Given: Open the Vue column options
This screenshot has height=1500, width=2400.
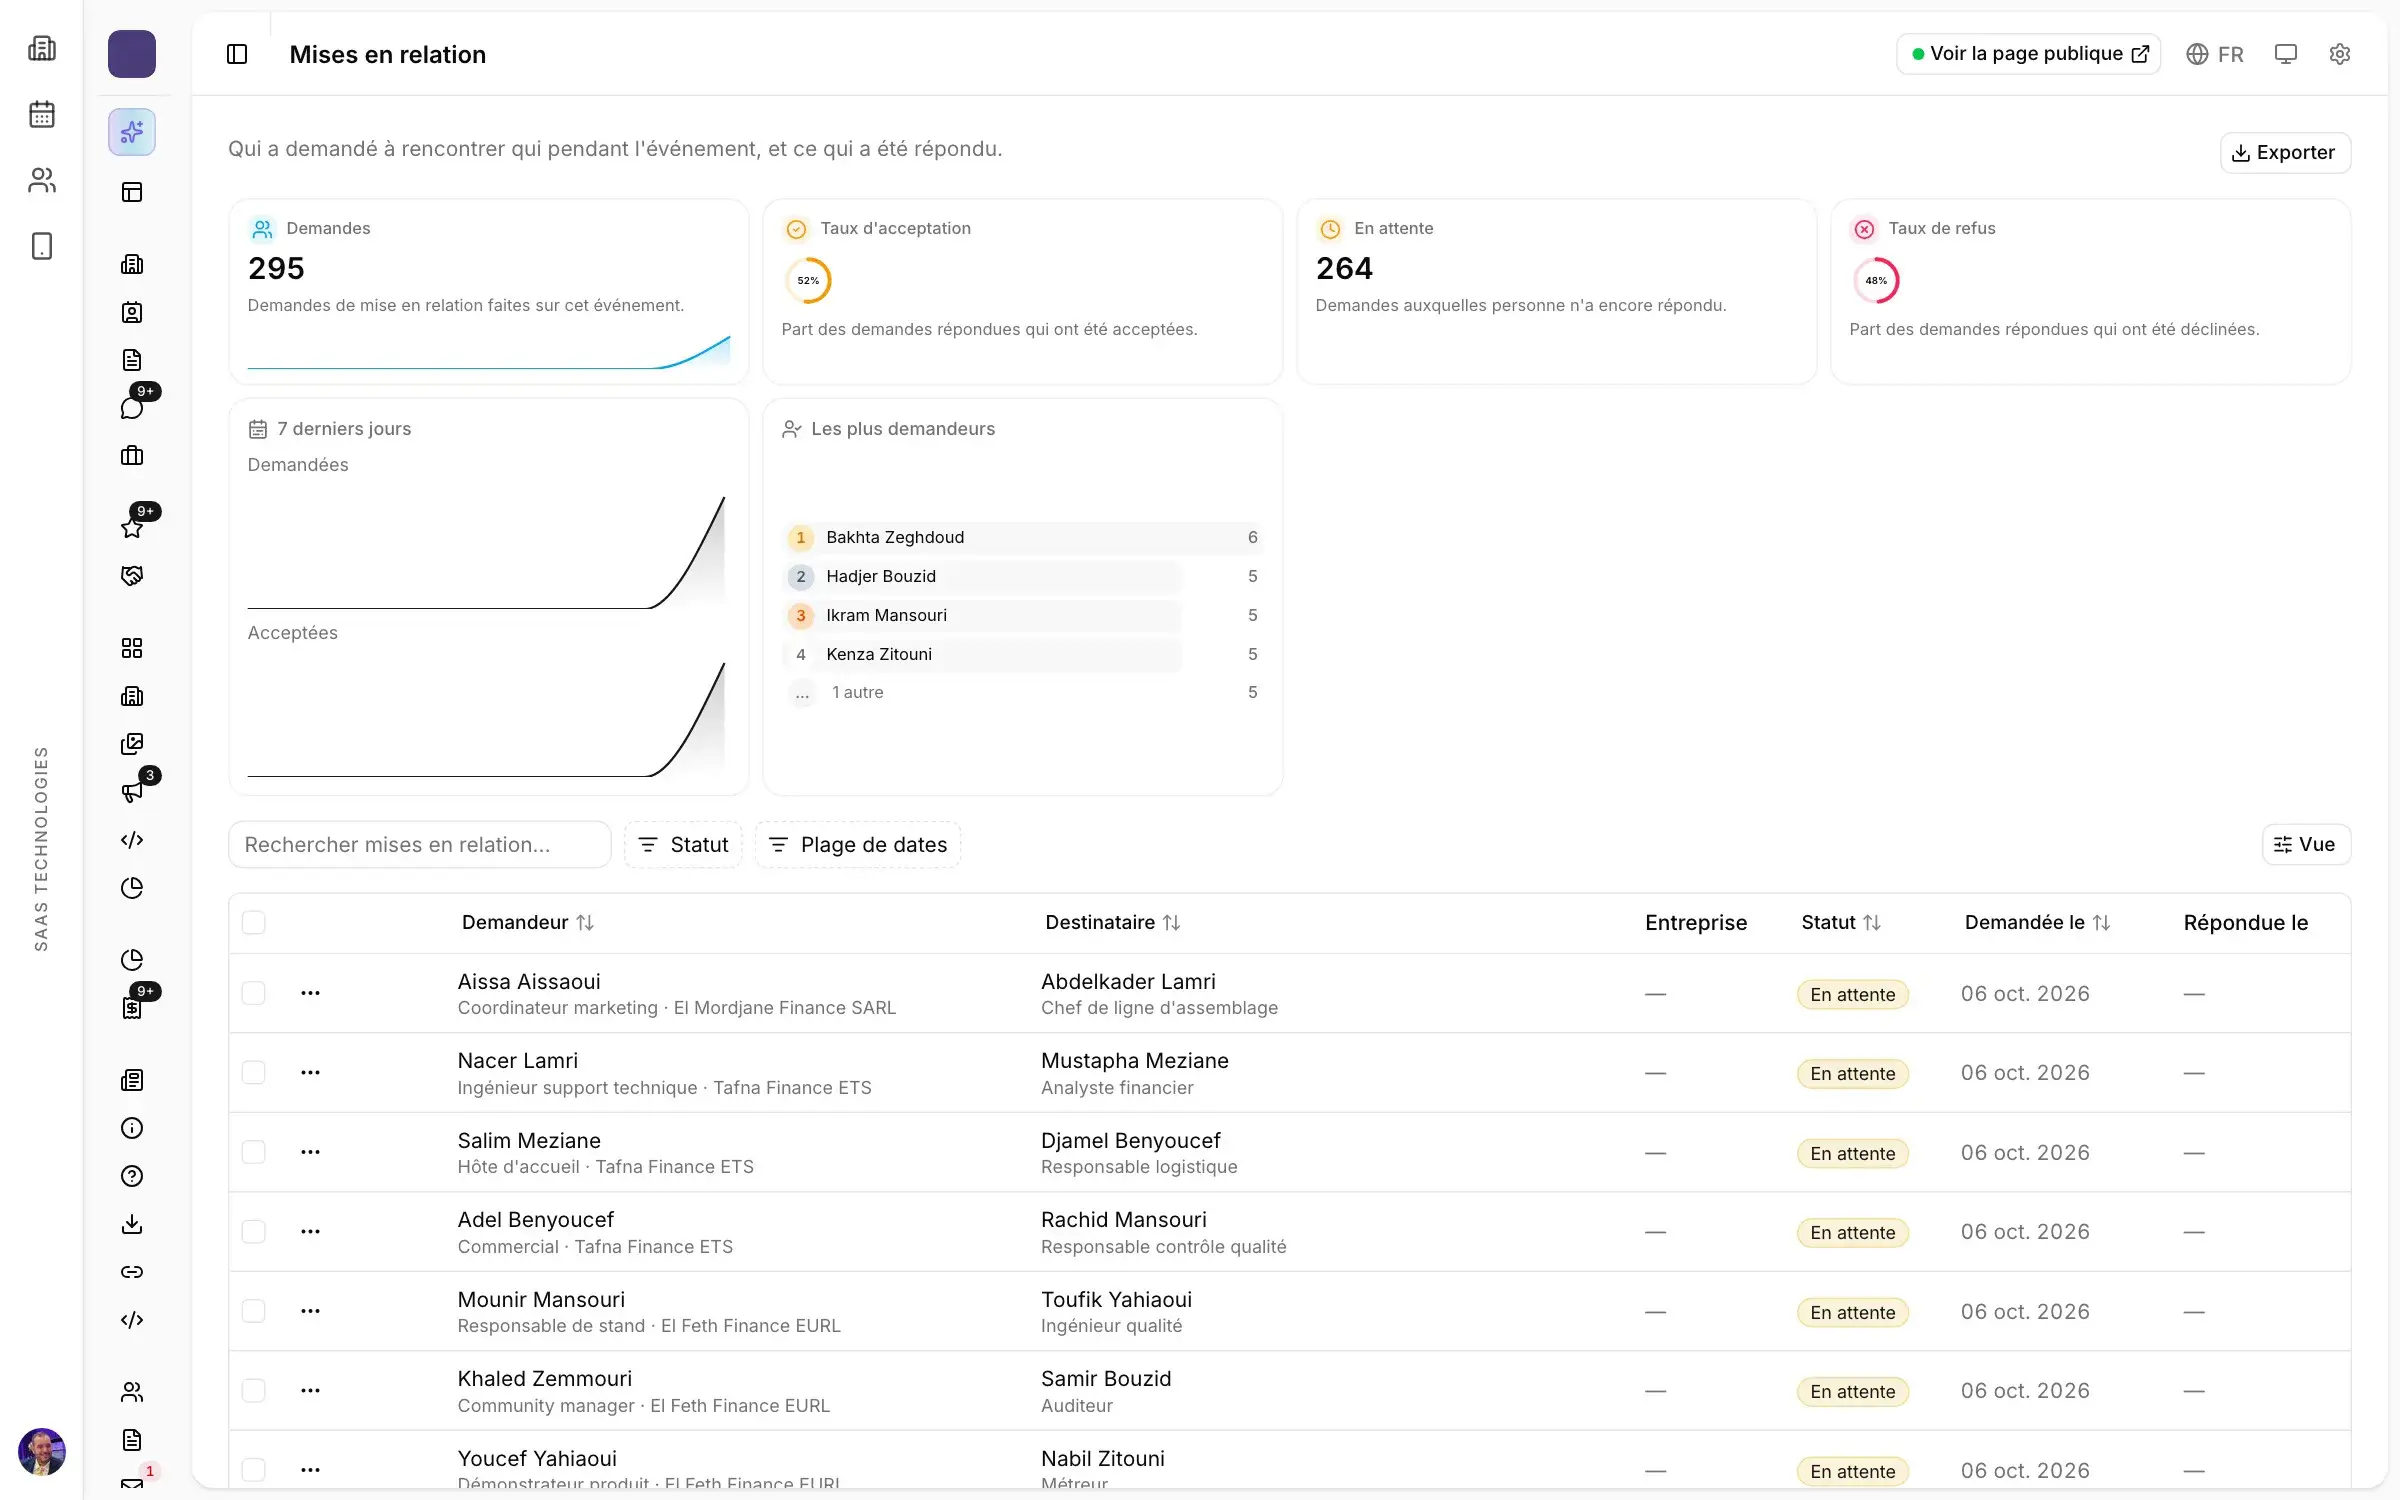Looking at the screenshot, I should [x=2306, y=845].
